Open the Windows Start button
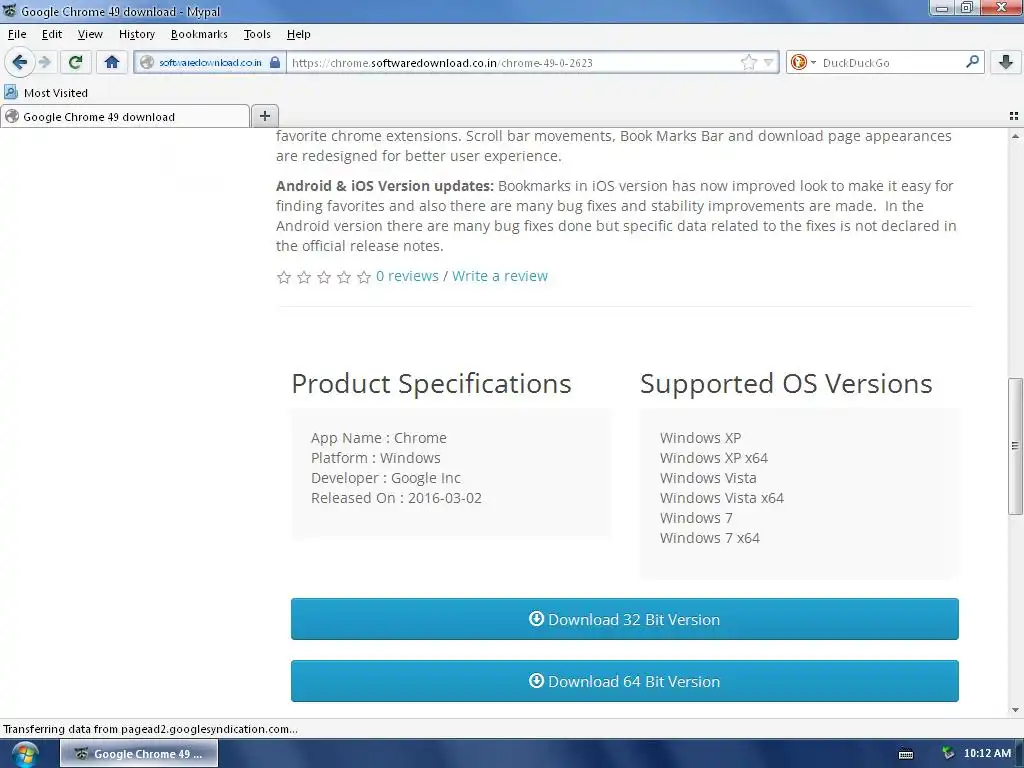Image resolution: width=1024 pixels, height=768 pixels. [25, 755]
